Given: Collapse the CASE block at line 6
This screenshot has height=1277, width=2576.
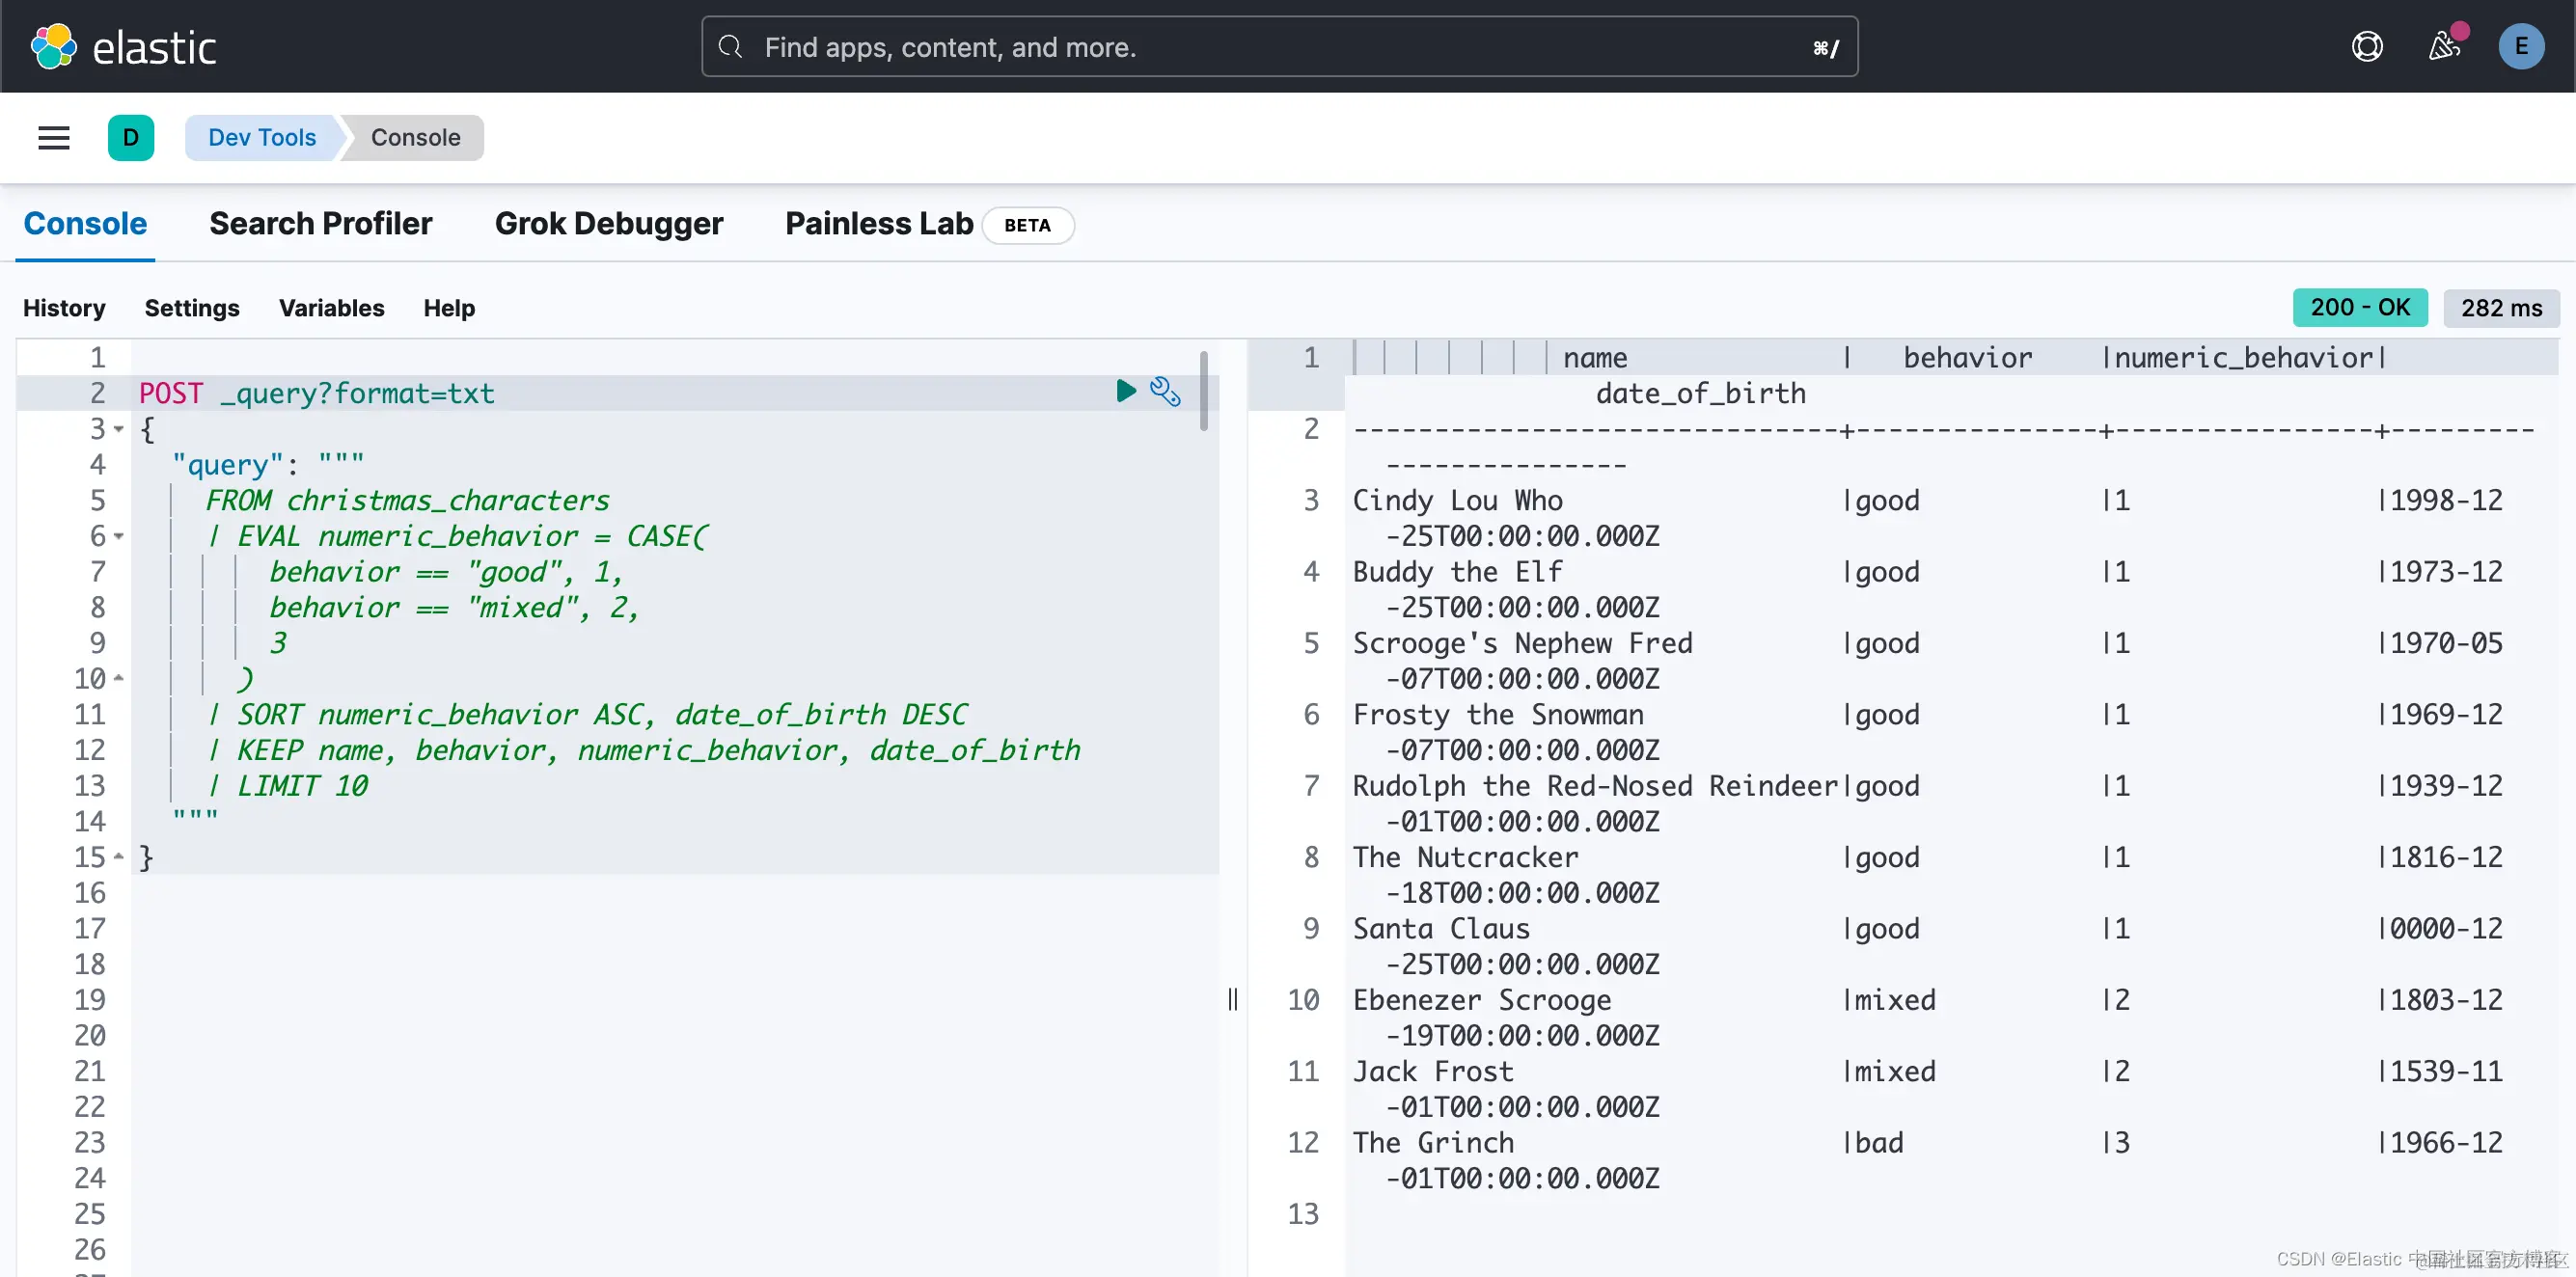Looking at the screenshot, I should (119, 536).
